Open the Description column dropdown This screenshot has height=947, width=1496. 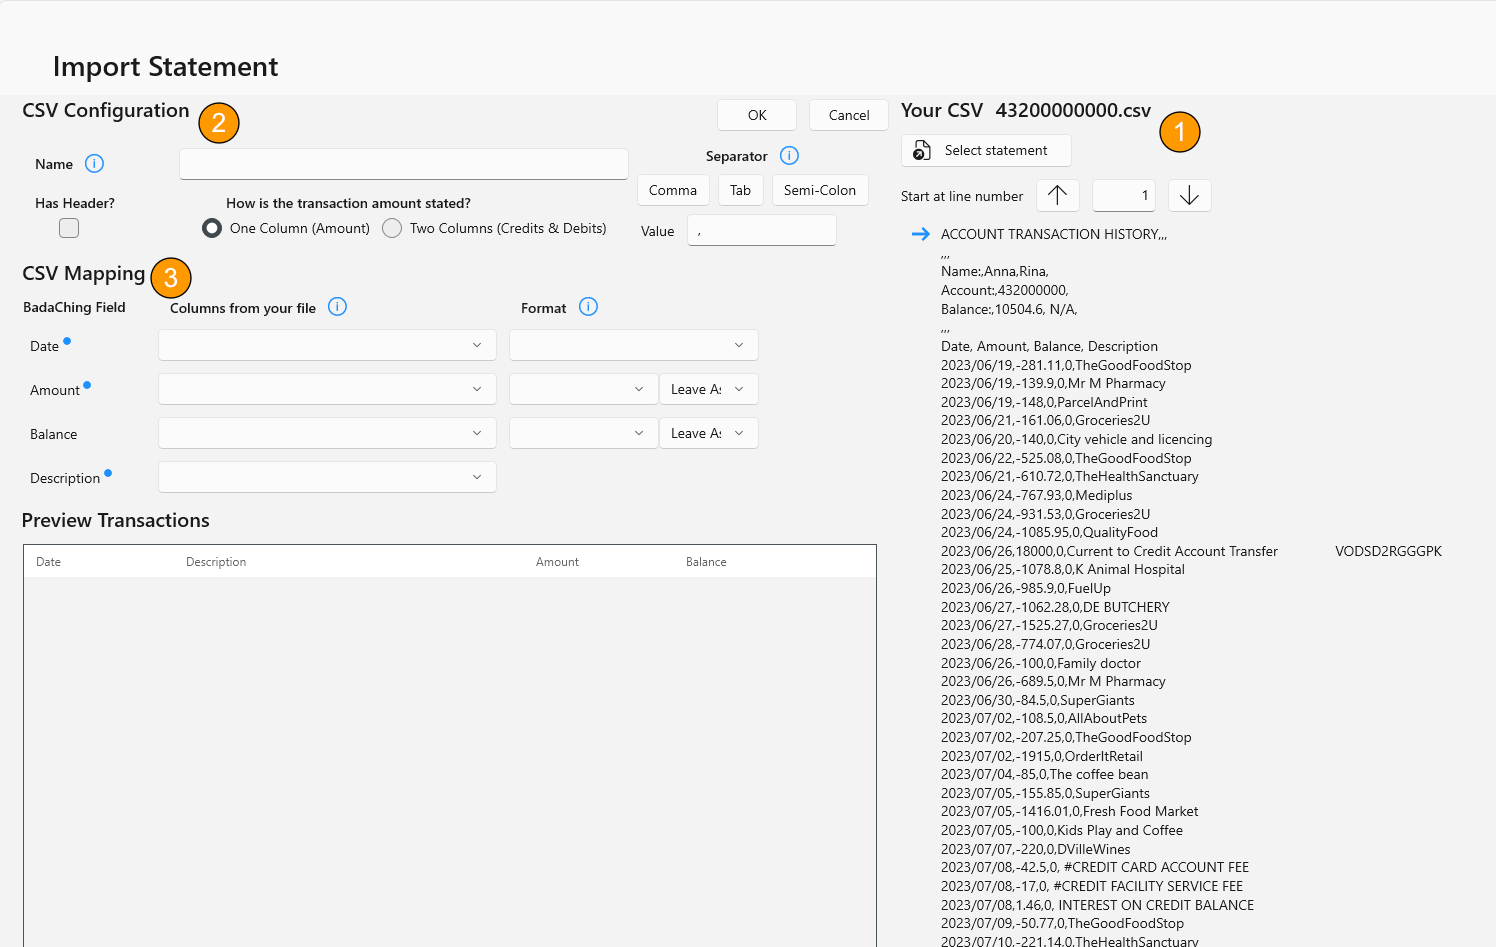coord(327,477)
